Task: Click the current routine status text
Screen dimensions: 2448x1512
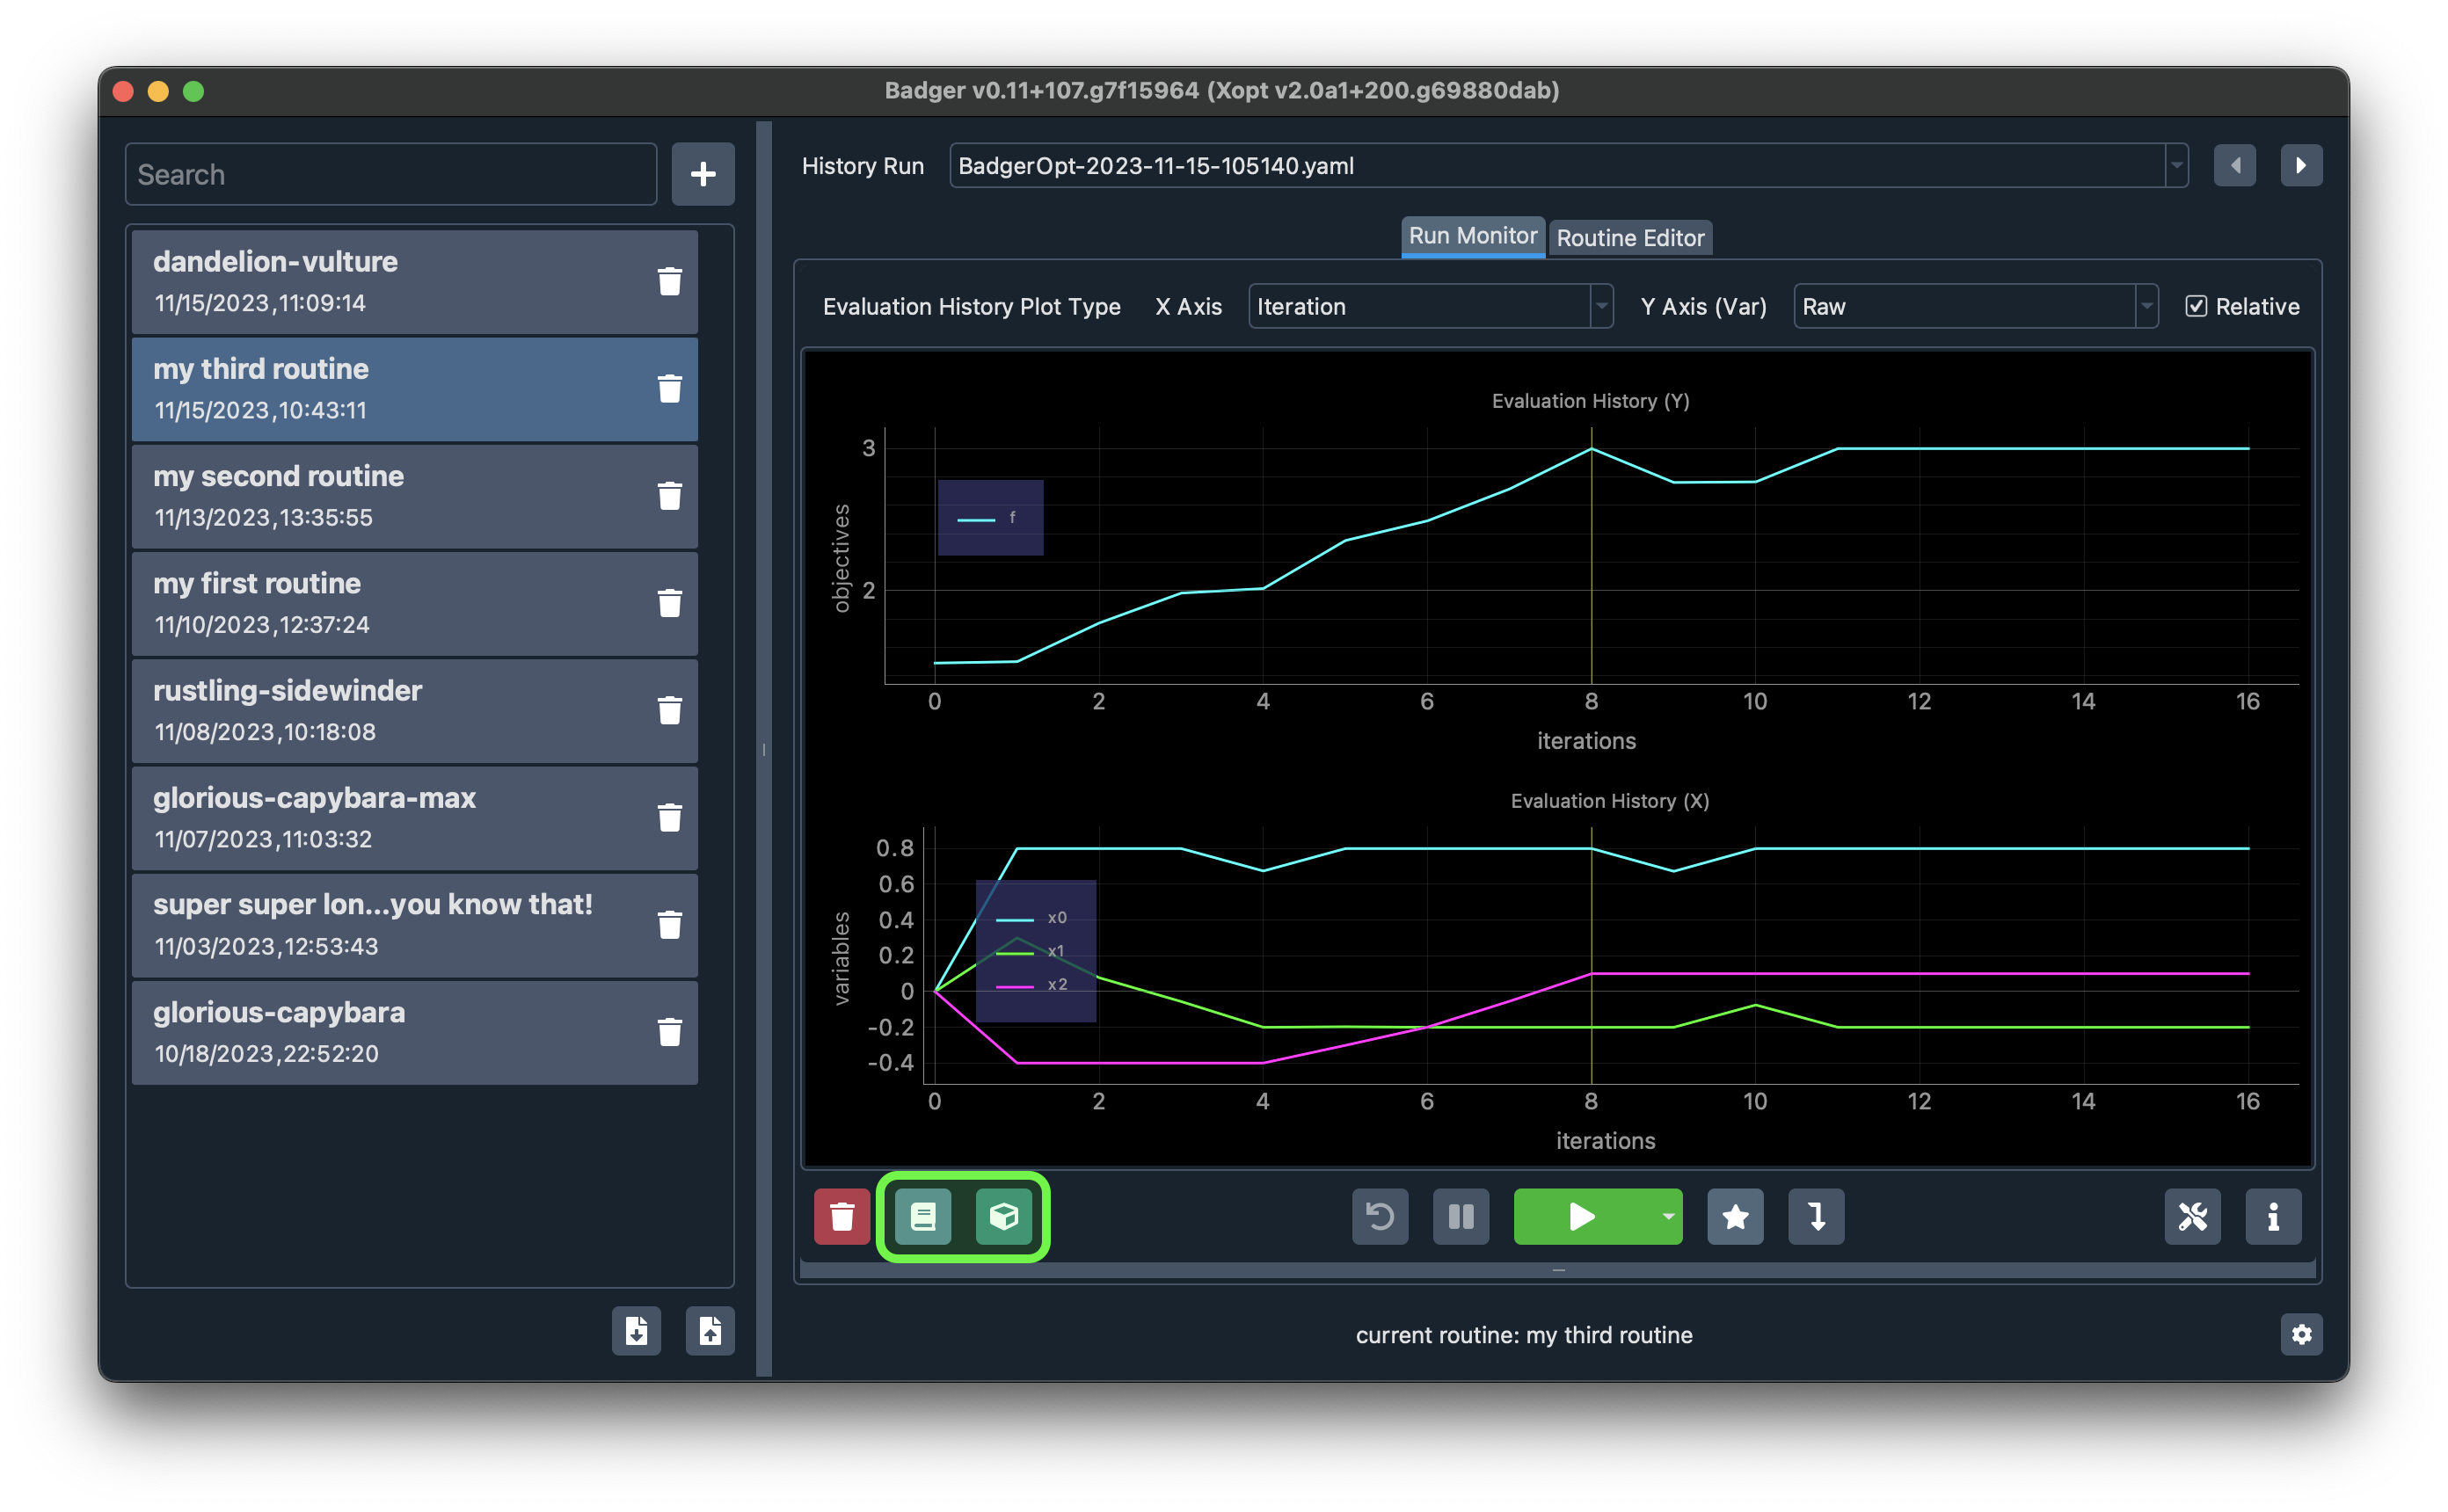Action: tap(1524, 1335)
